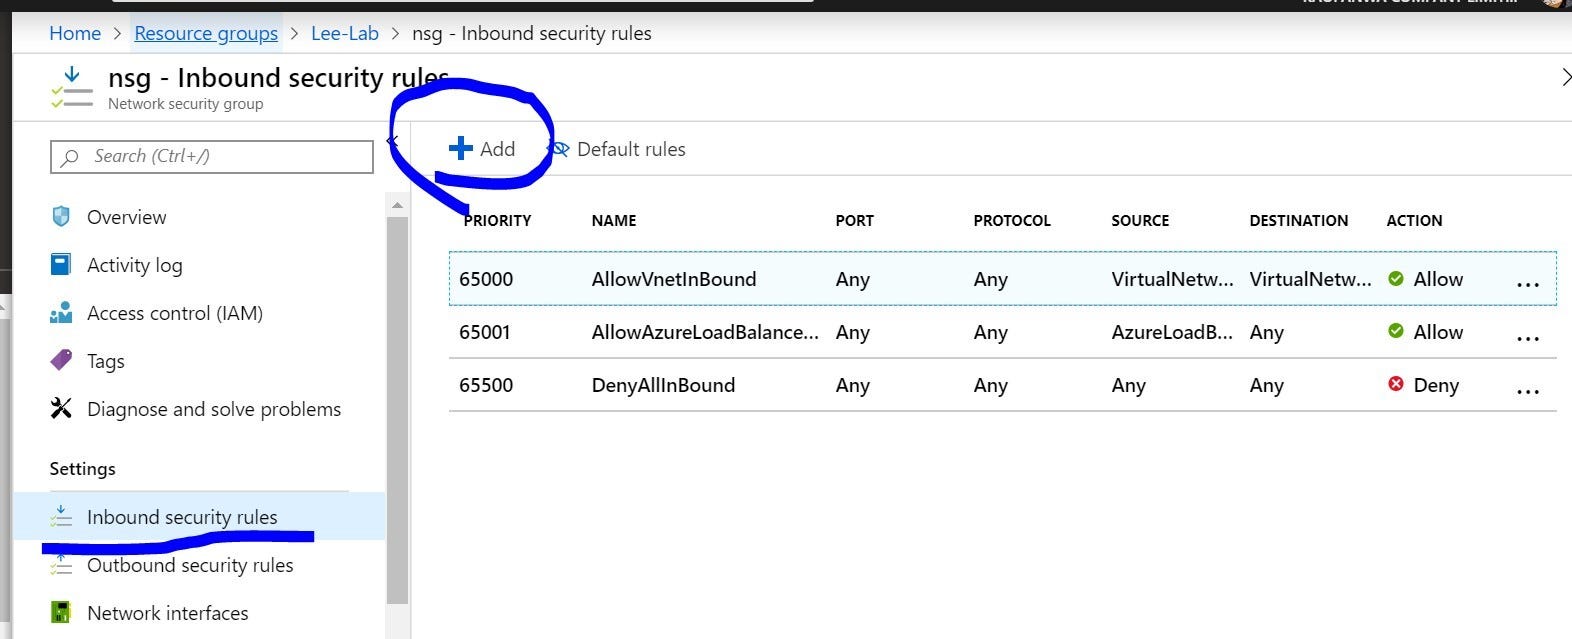The width and height of the screenshot is (1572, 639).
Task: Sort by PROTOCOL column header
Action: (x=1012, y=220)
